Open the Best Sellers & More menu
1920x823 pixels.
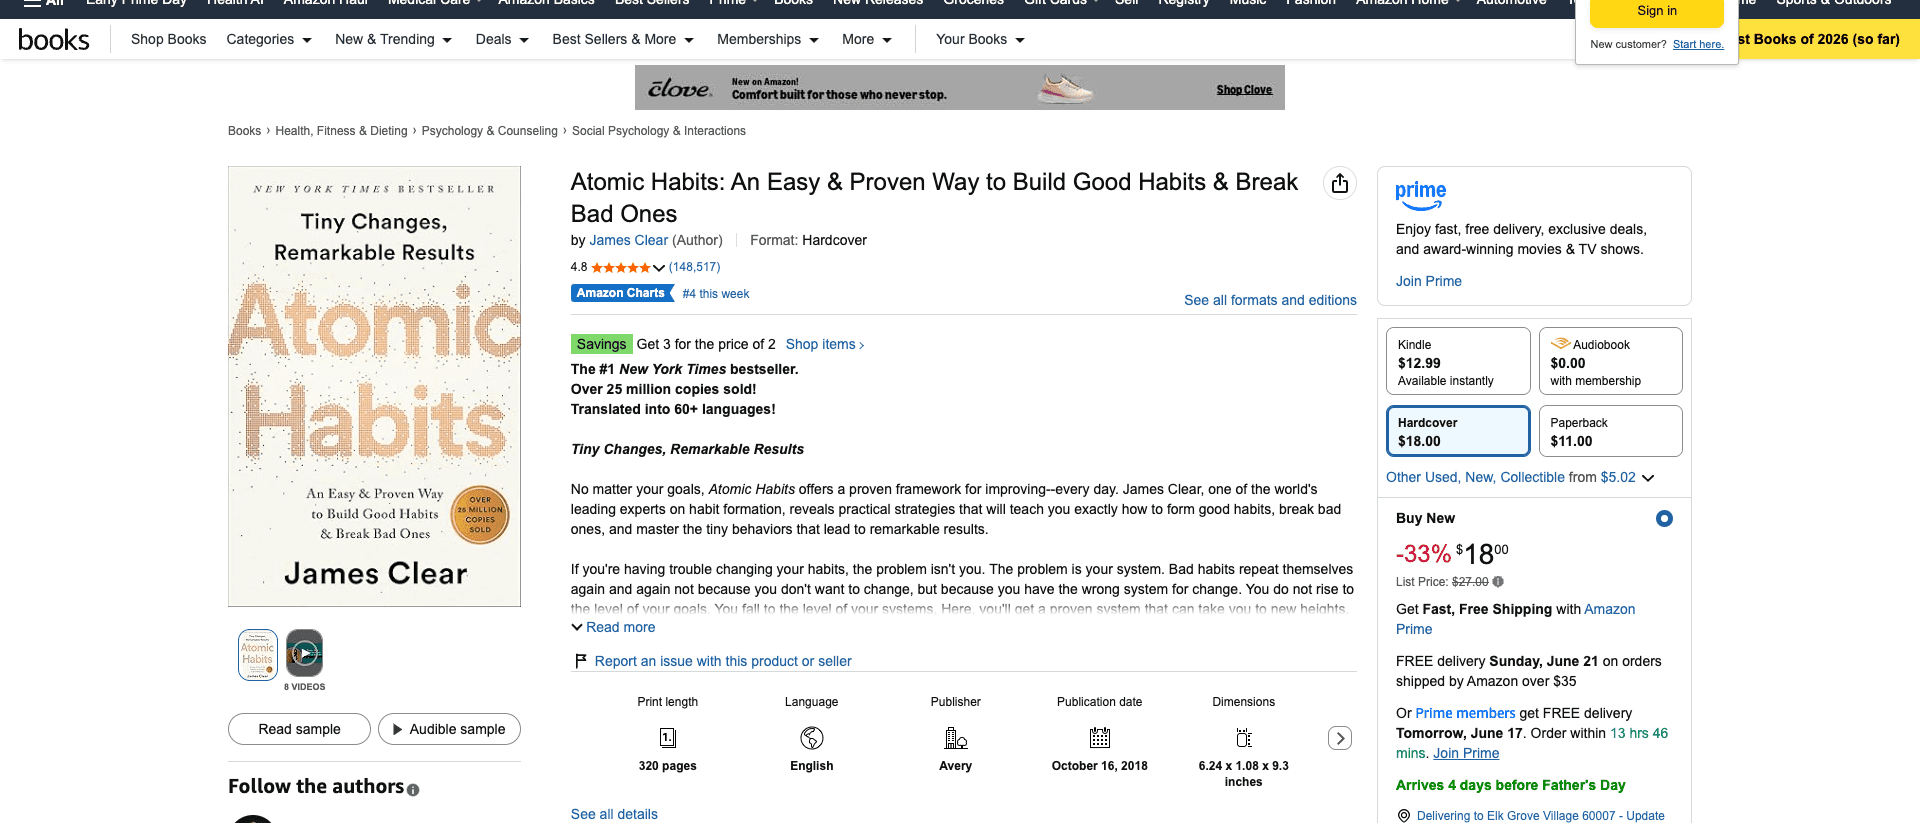click(x=623, y=39)
